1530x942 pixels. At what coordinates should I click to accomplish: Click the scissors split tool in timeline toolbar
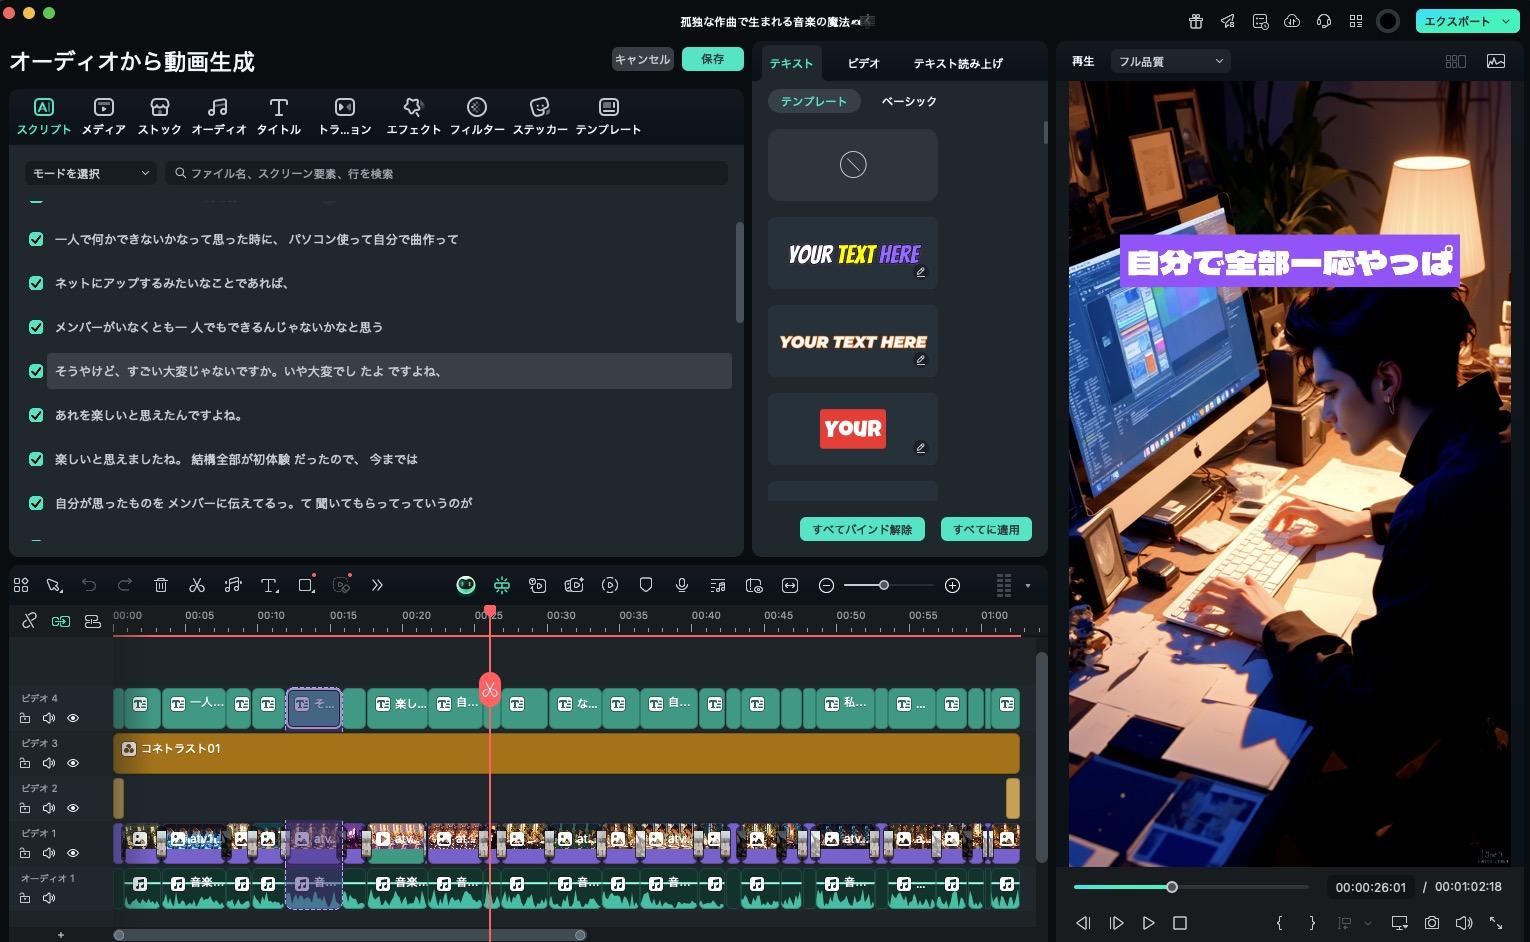pos(197,585)
